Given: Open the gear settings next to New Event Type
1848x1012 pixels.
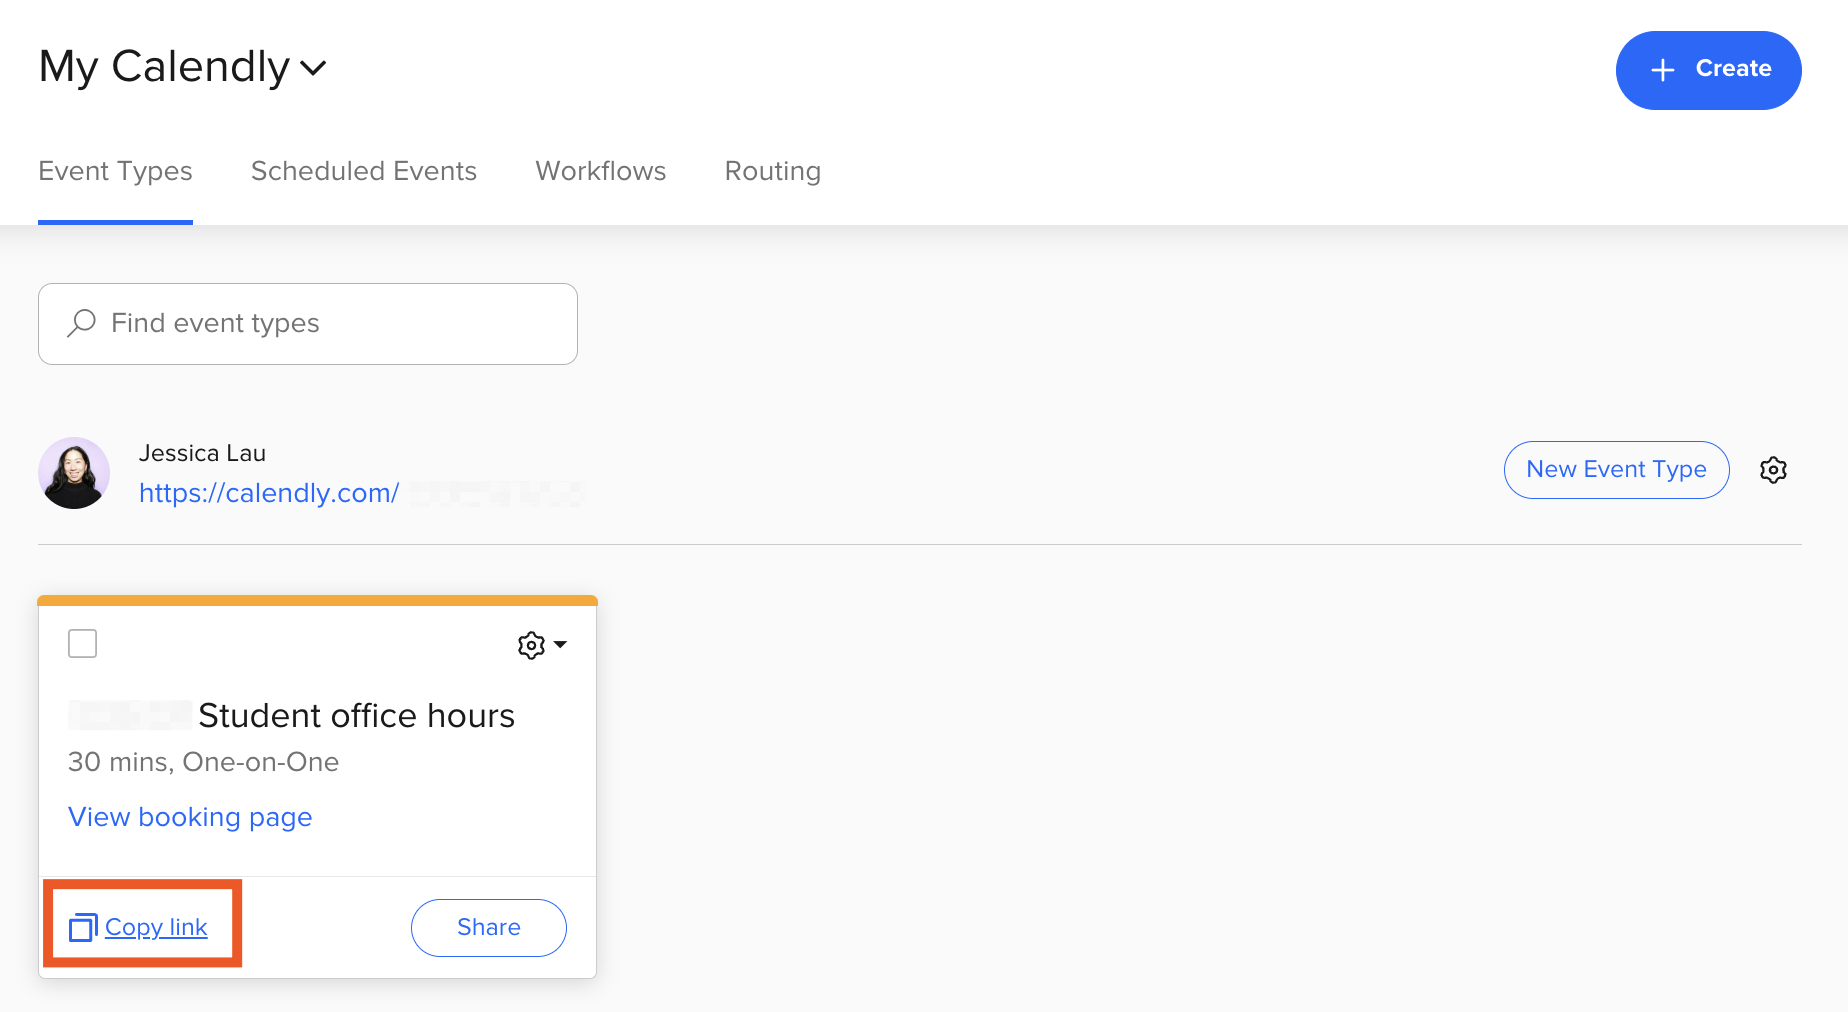Looking at the screenshot, I should click(1773, 470).
